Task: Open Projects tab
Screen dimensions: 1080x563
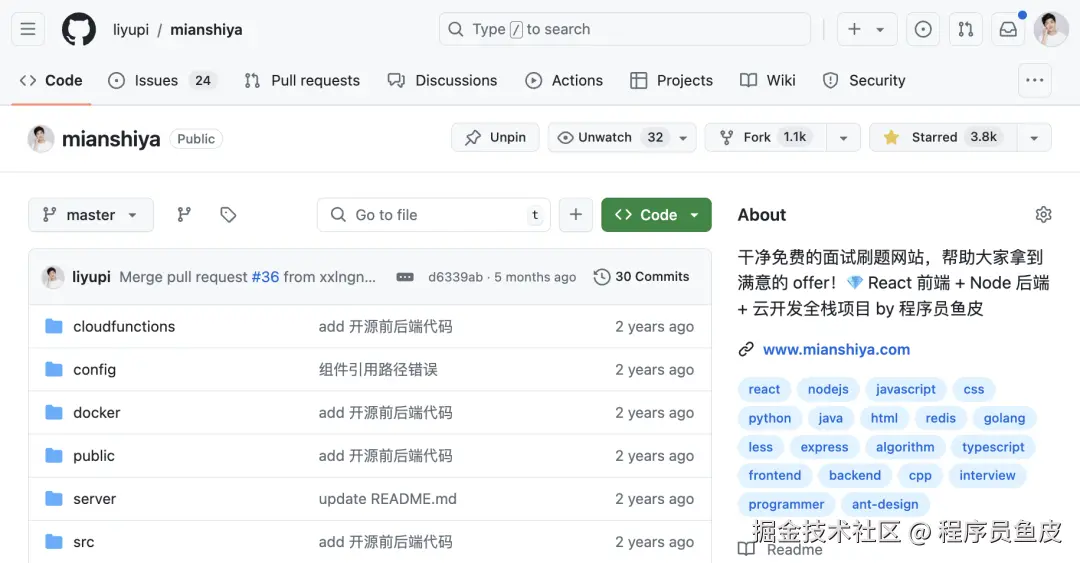Action: coord(672,81)
